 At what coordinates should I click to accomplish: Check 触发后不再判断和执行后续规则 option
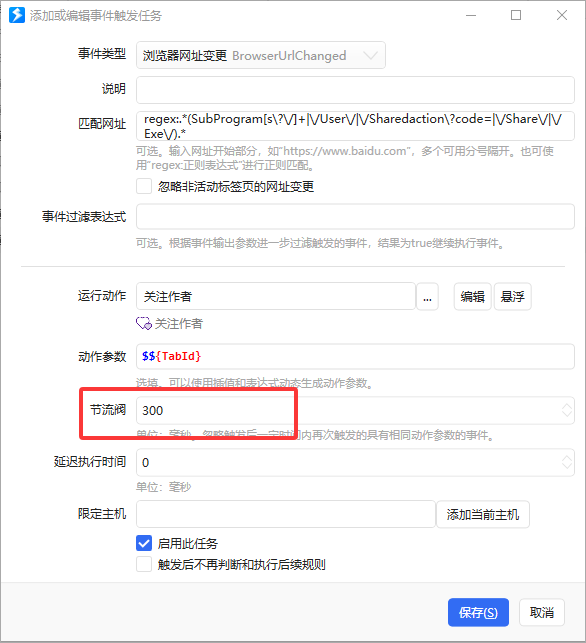[144, 564]
